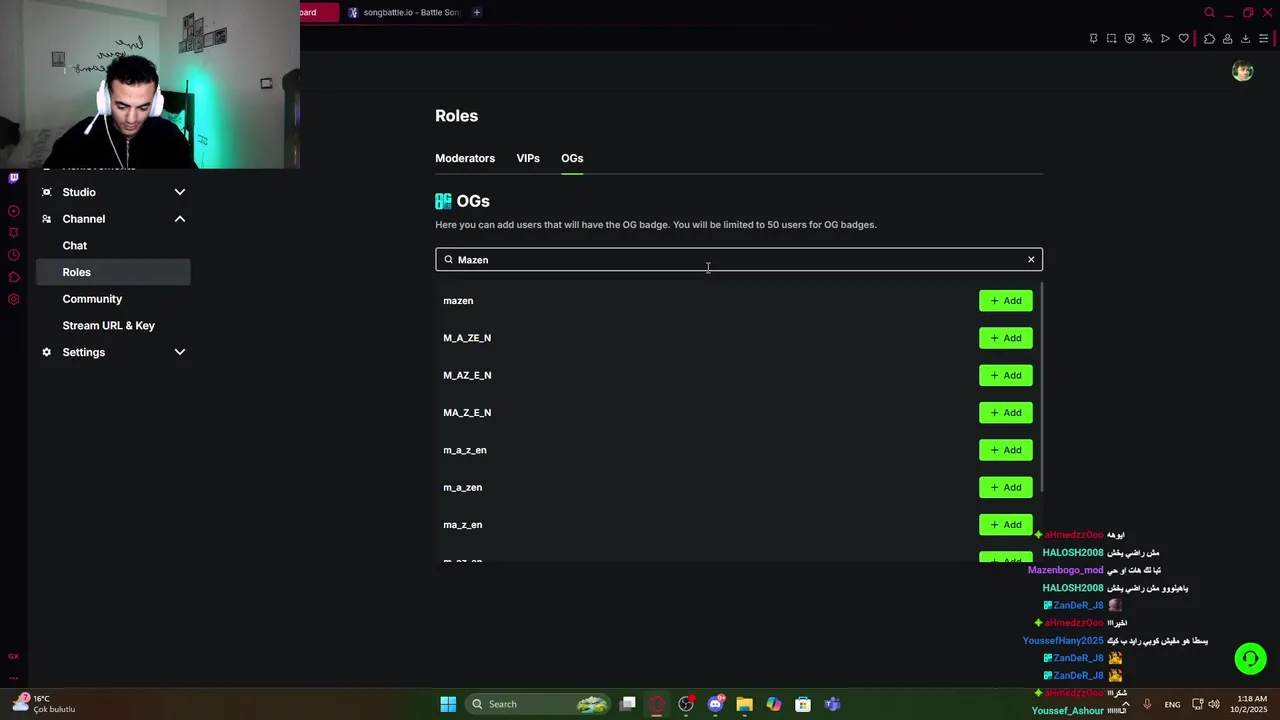Open weather widget showing 16°C
Viewport: 1280px width, 720px height.
point(44,704)
